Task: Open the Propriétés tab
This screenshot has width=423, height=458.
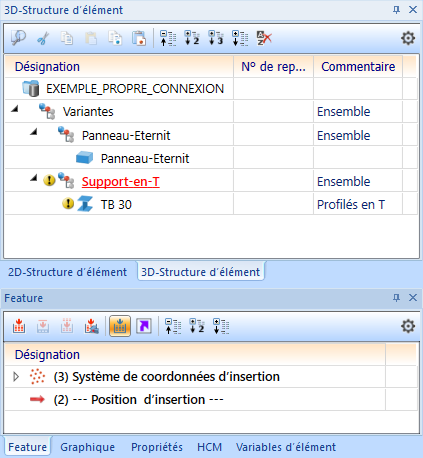Action: pyautogui.click(x=157, y=447)
